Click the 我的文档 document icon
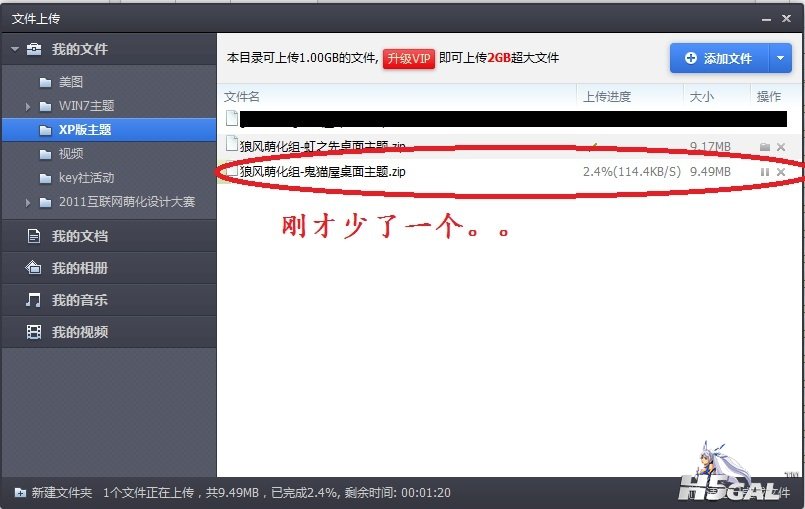 click(34, 236)
